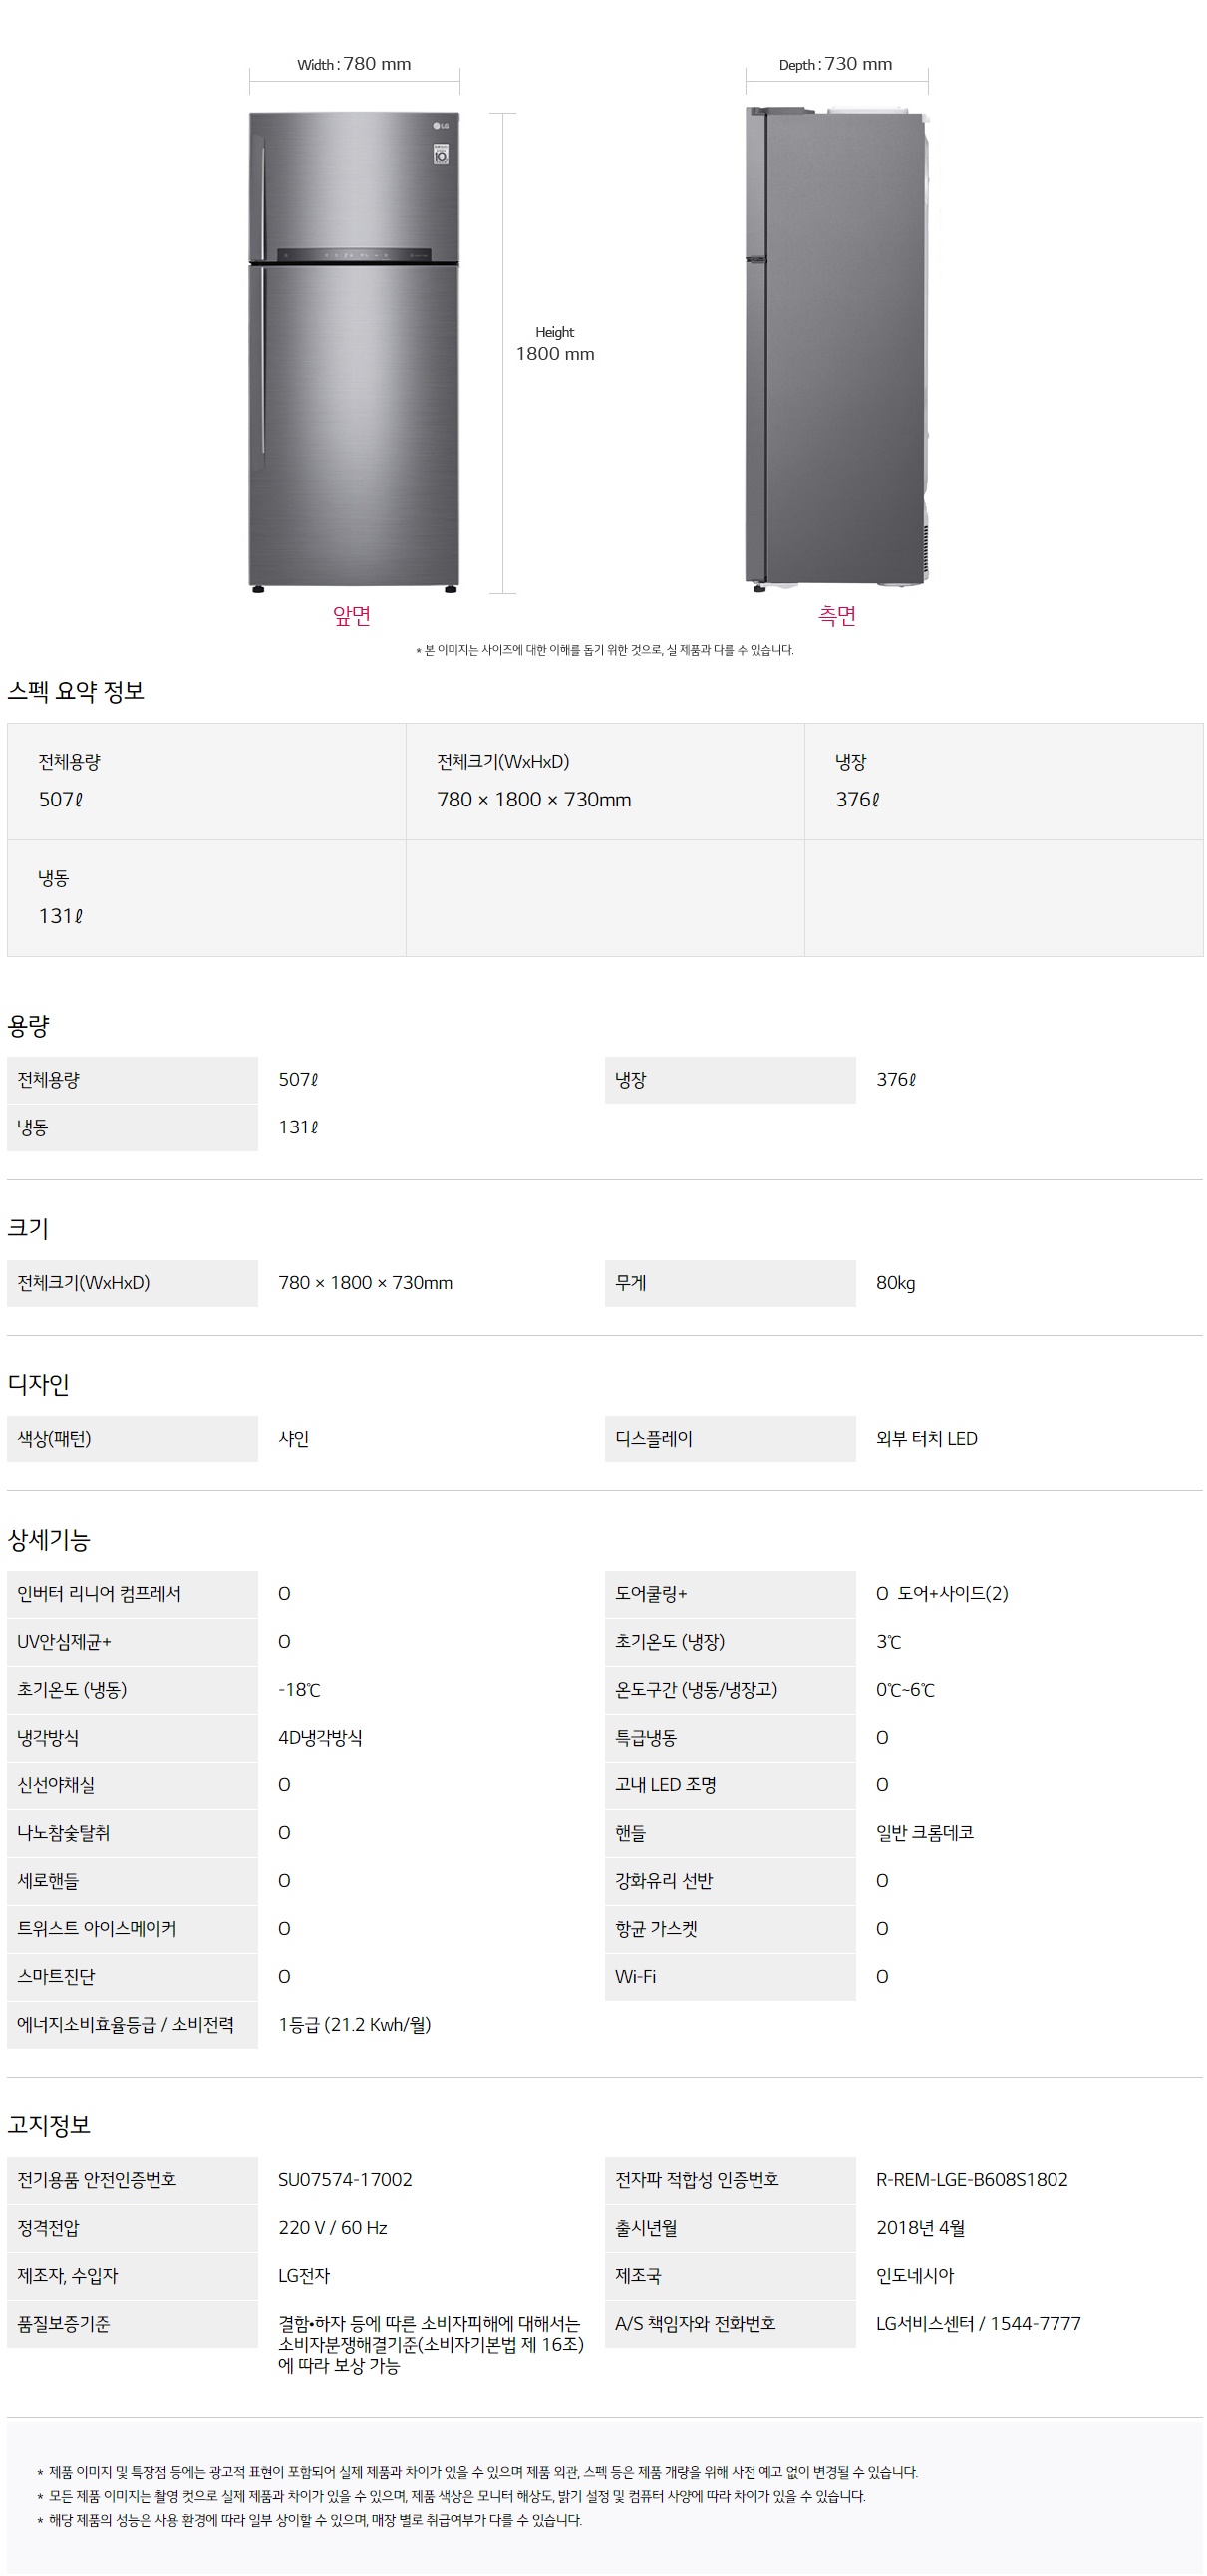Viewport: 1207px width, 2576px height.
Task: Click the 전체크기(WxHxD) summary cell
Action: point(604,781)
